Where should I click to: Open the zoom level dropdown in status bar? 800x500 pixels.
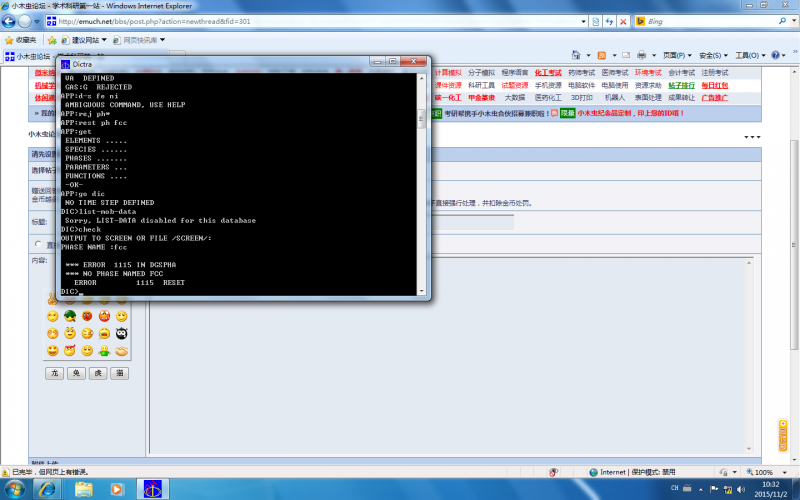click(785, 472)
